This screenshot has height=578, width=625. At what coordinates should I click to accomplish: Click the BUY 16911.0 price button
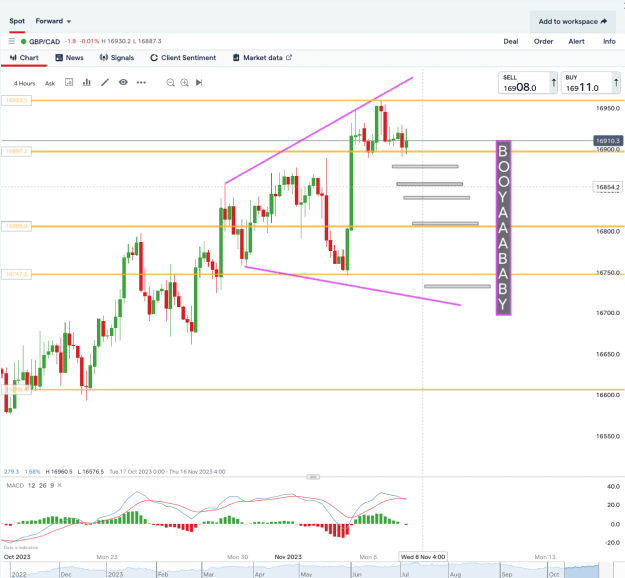pyautogui.click(x=590, y=83)
